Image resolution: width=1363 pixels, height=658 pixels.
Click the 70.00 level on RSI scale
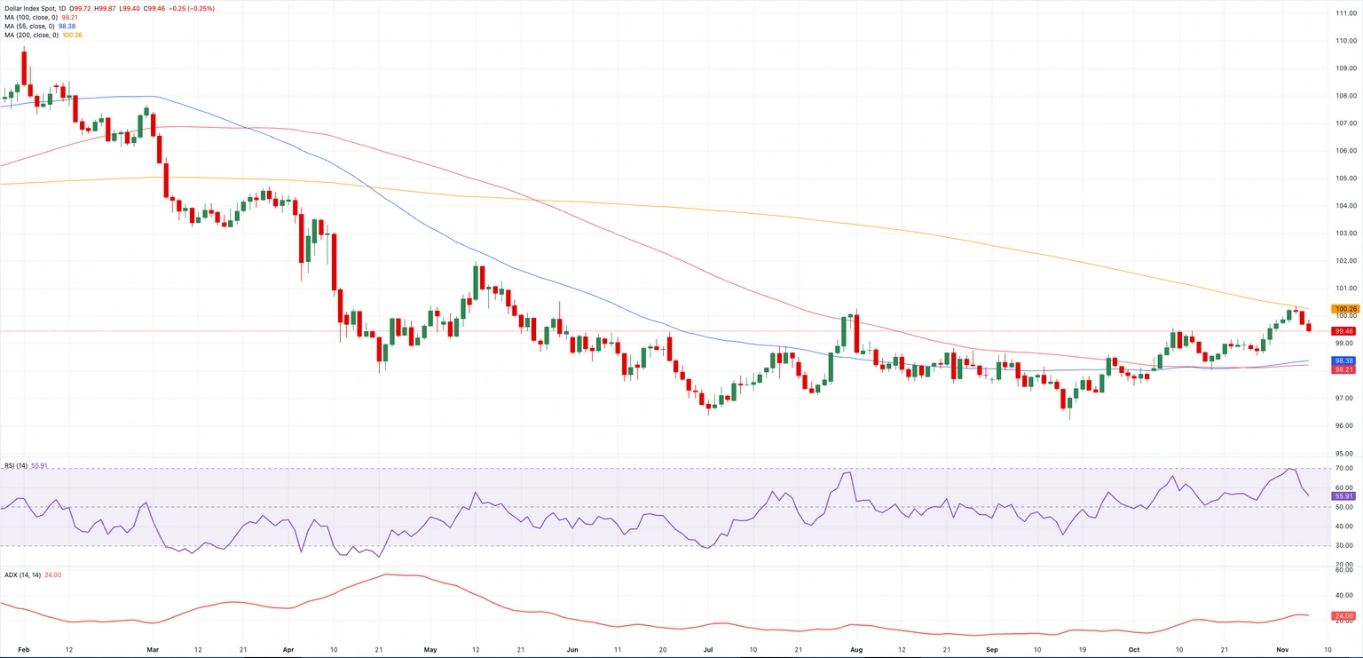pos(1345,468)
